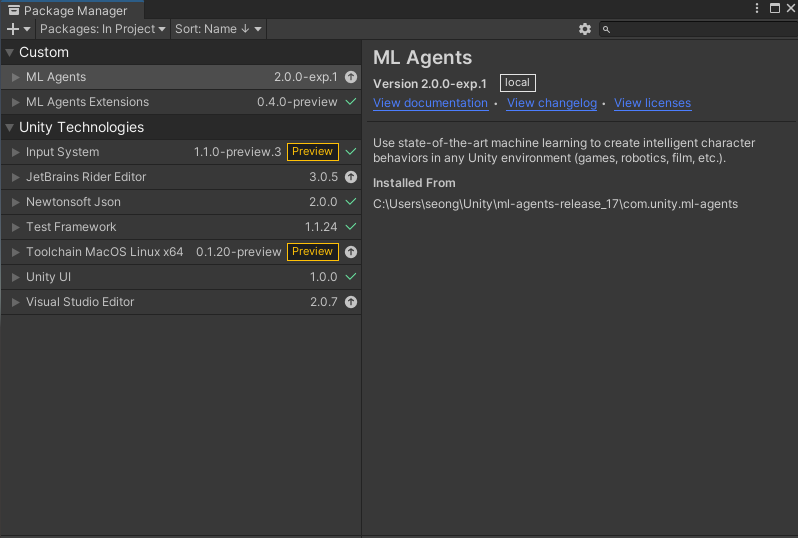This screenshot has width=798, height=538.
Task: Click the update arrow icon for Toolchain MacOS Linux x64
Action: tap(351, 252)
